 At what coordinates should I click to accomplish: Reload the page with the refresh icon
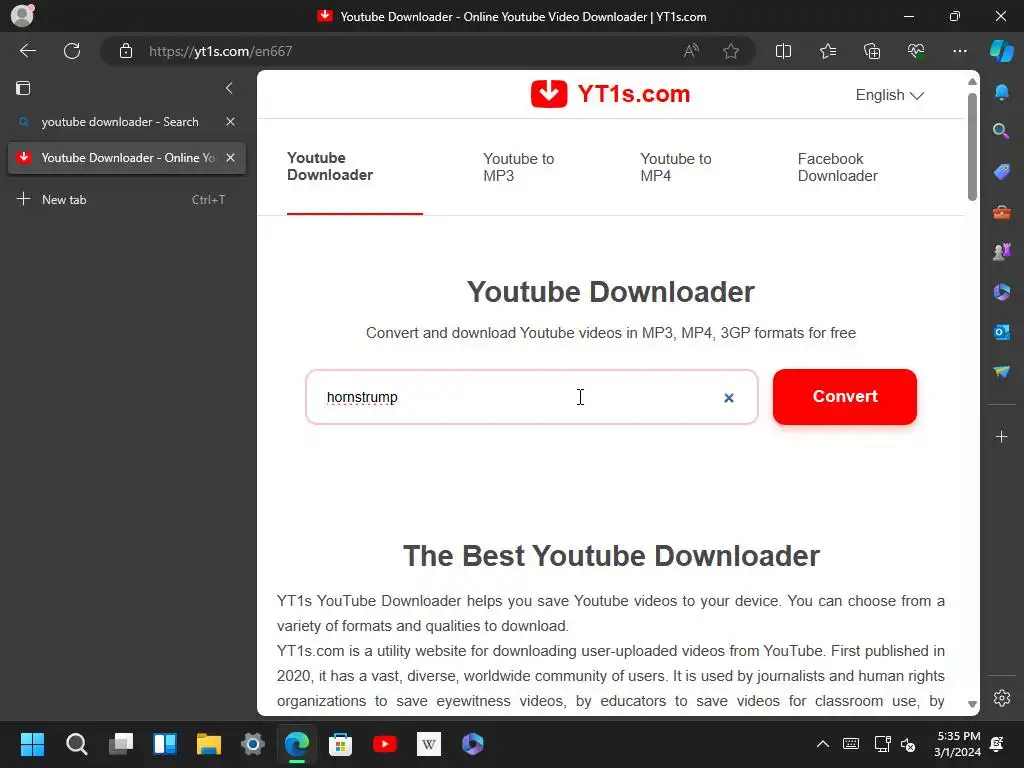pyautogui.click(x=72, y=51)
